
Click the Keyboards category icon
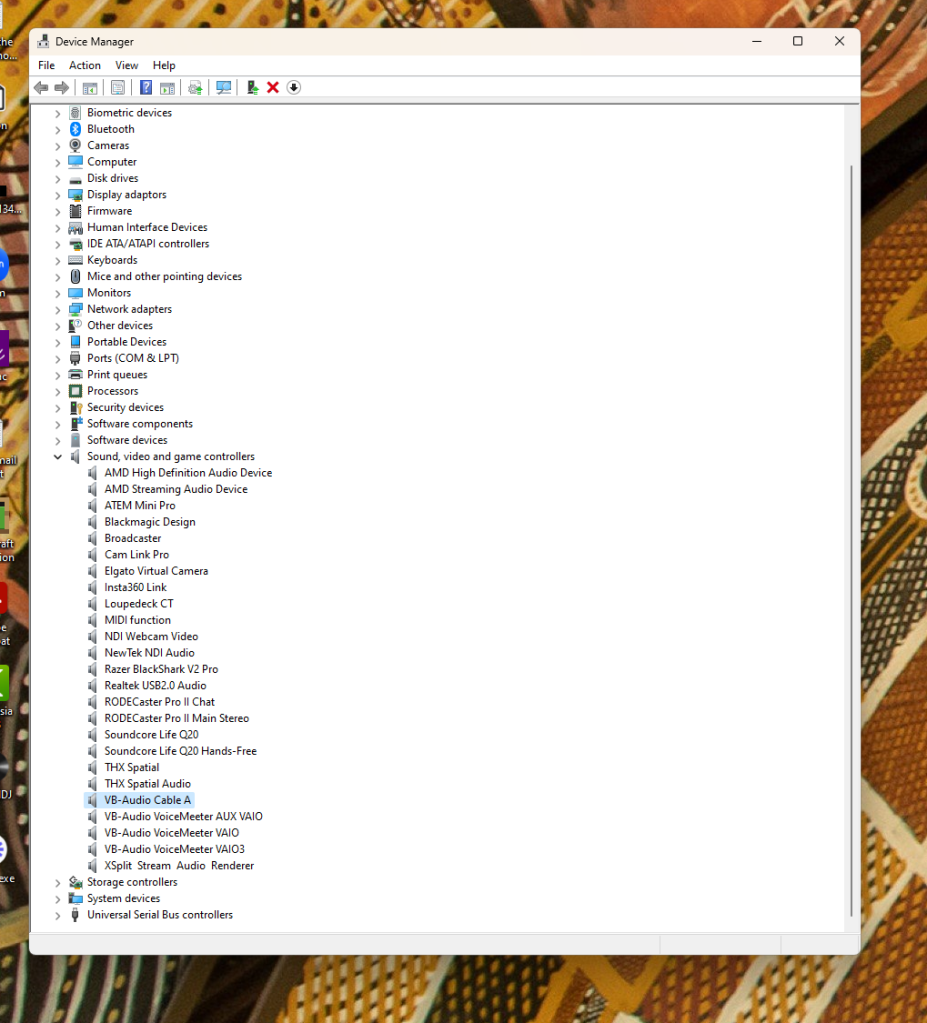pyautogui.click(x=76, y=260)
